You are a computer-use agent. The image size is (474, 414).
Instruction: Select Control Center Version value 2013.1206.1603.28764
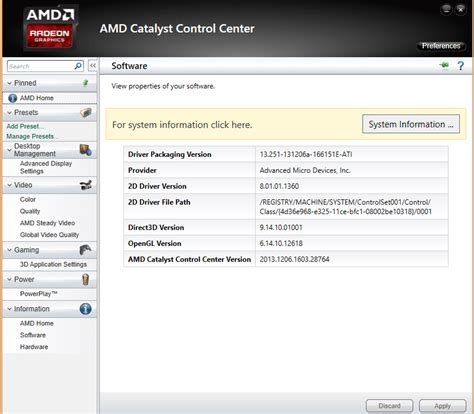[294, 259]
